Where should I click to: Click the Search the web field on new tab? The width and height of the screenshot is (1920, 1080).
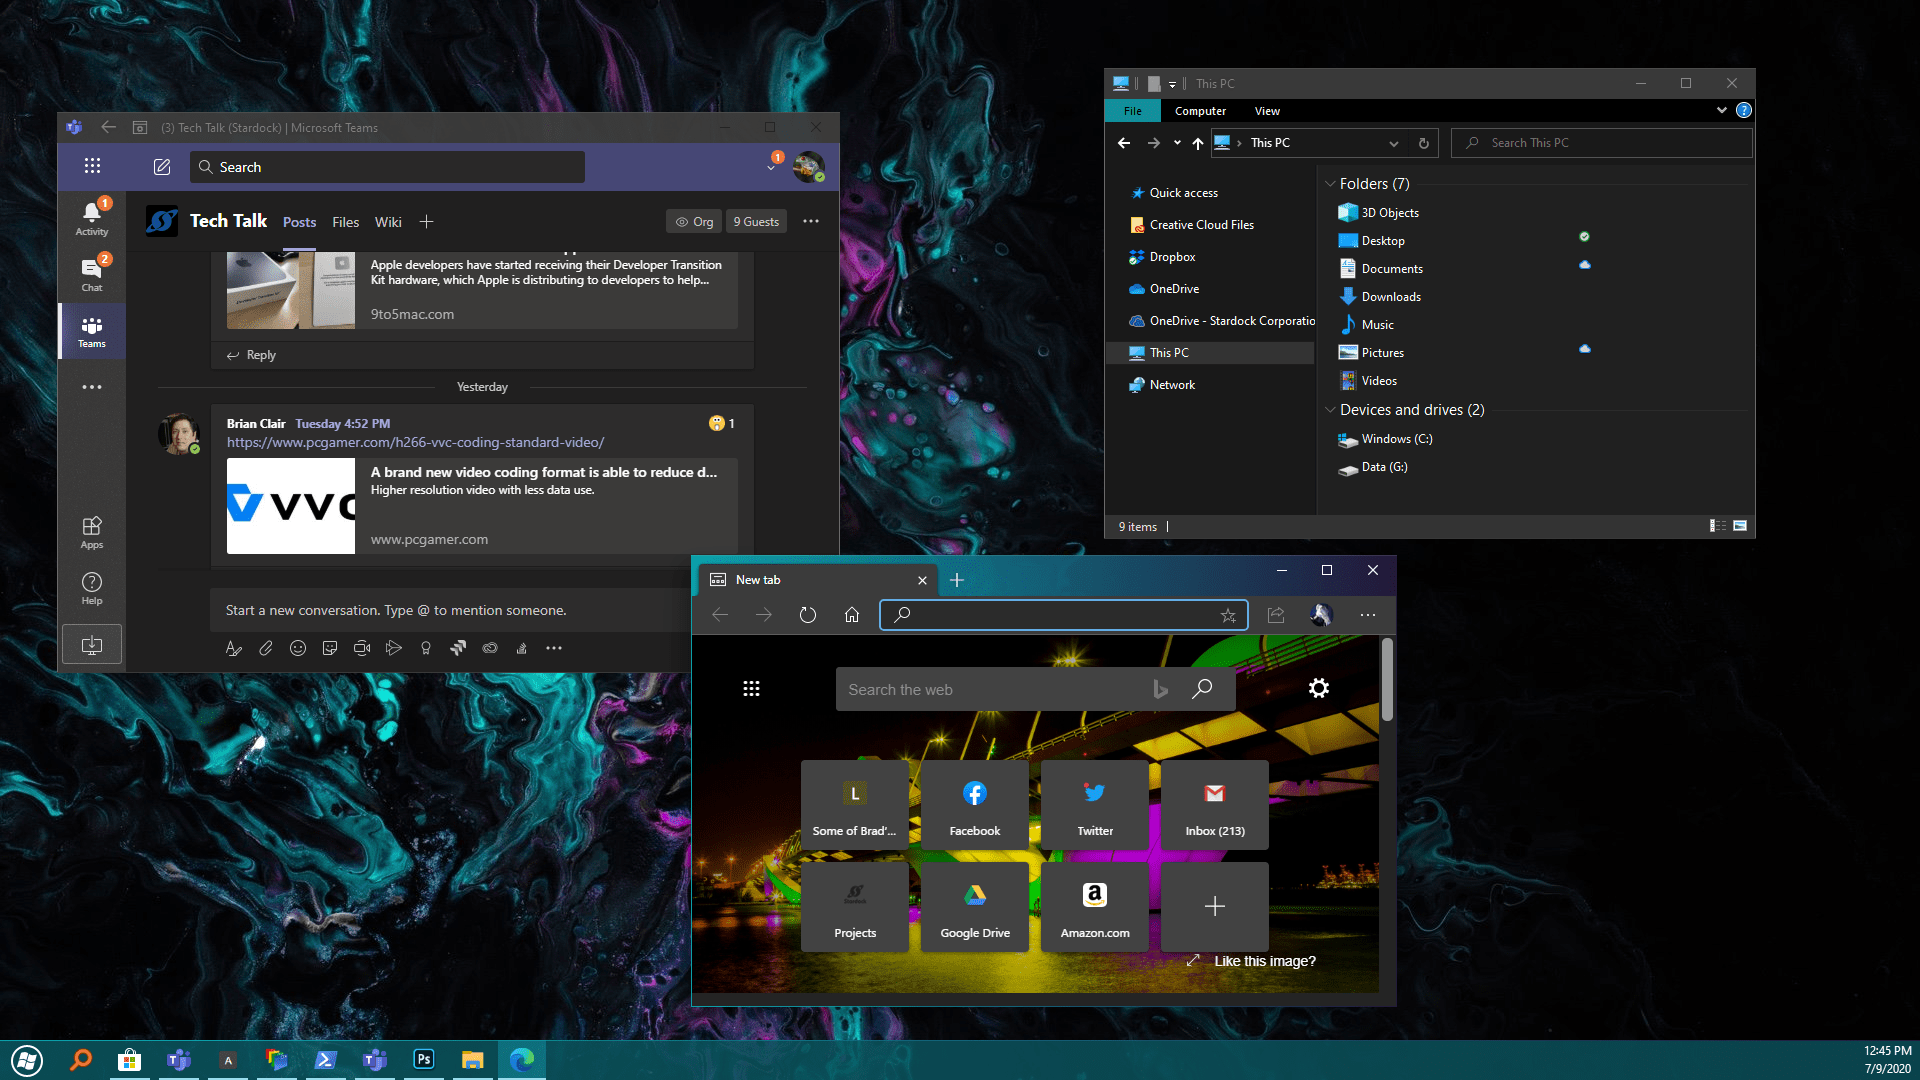coord(1000,689)
